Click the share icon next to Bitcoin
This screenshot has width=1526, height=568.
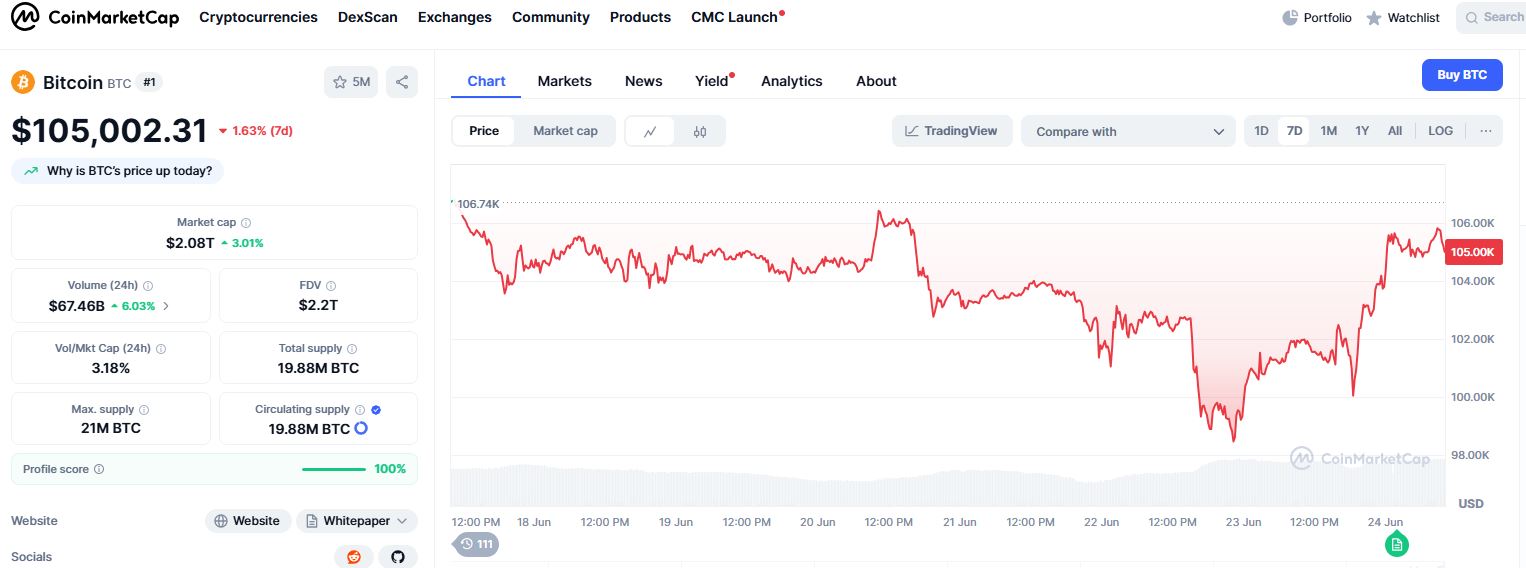(x=402, y=82)
